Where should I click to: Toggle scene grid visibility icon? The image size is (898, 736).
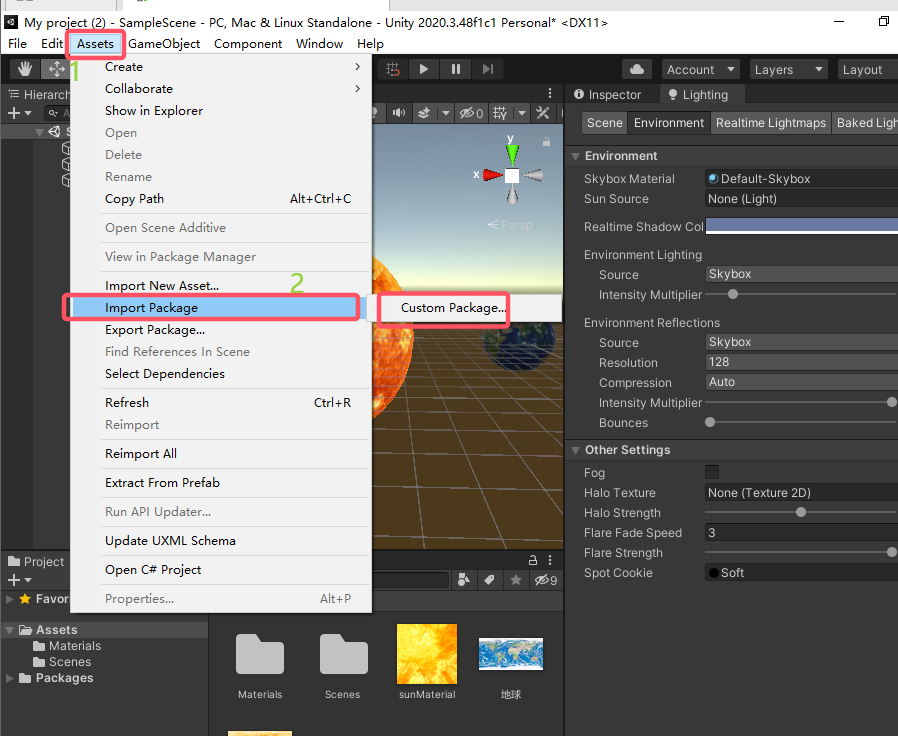pos(500,113)
